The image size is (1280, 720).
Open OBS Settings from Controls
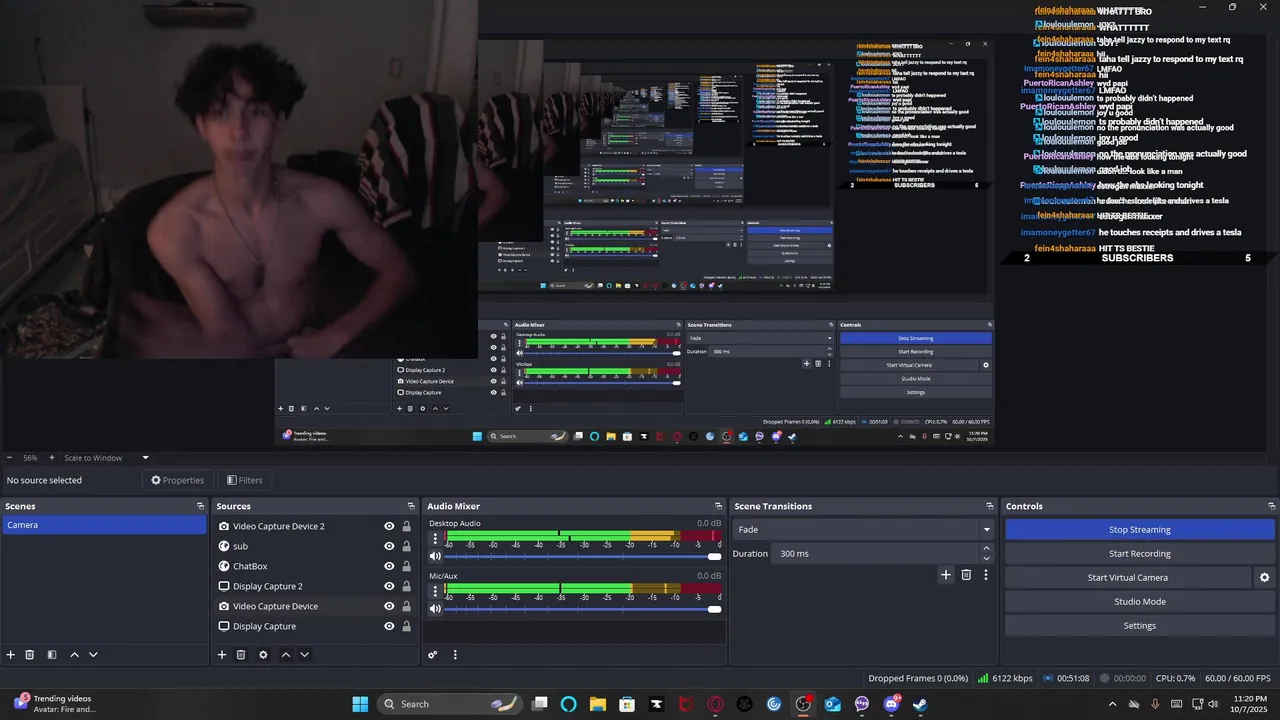click(1140, 626)
